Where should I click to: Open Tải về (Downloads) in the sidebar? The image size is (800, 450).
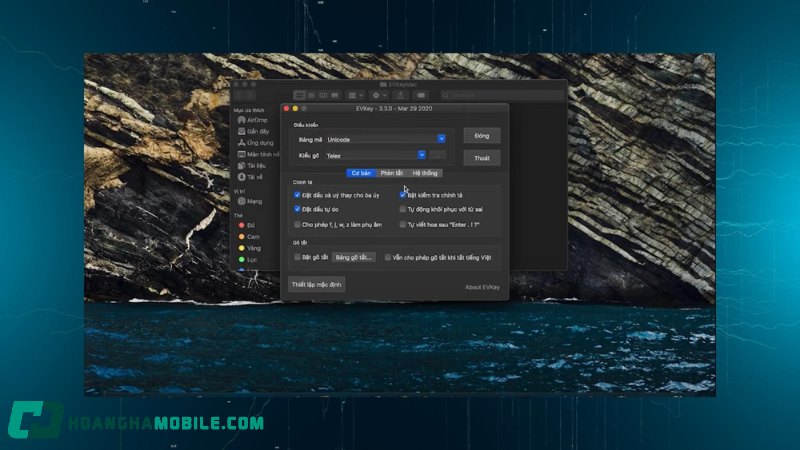point(253,177)
